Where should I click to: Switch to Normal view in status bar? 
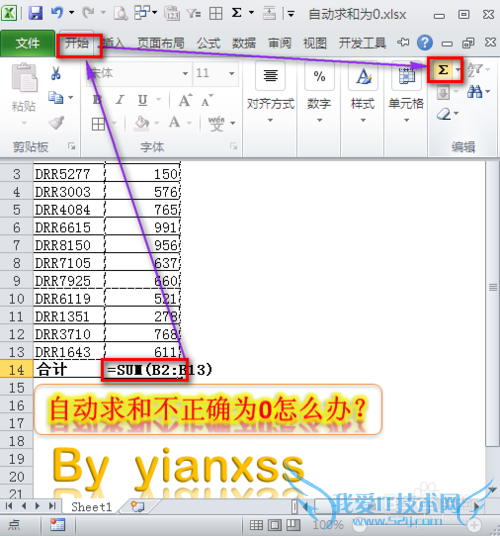click(x=256, y=525)
